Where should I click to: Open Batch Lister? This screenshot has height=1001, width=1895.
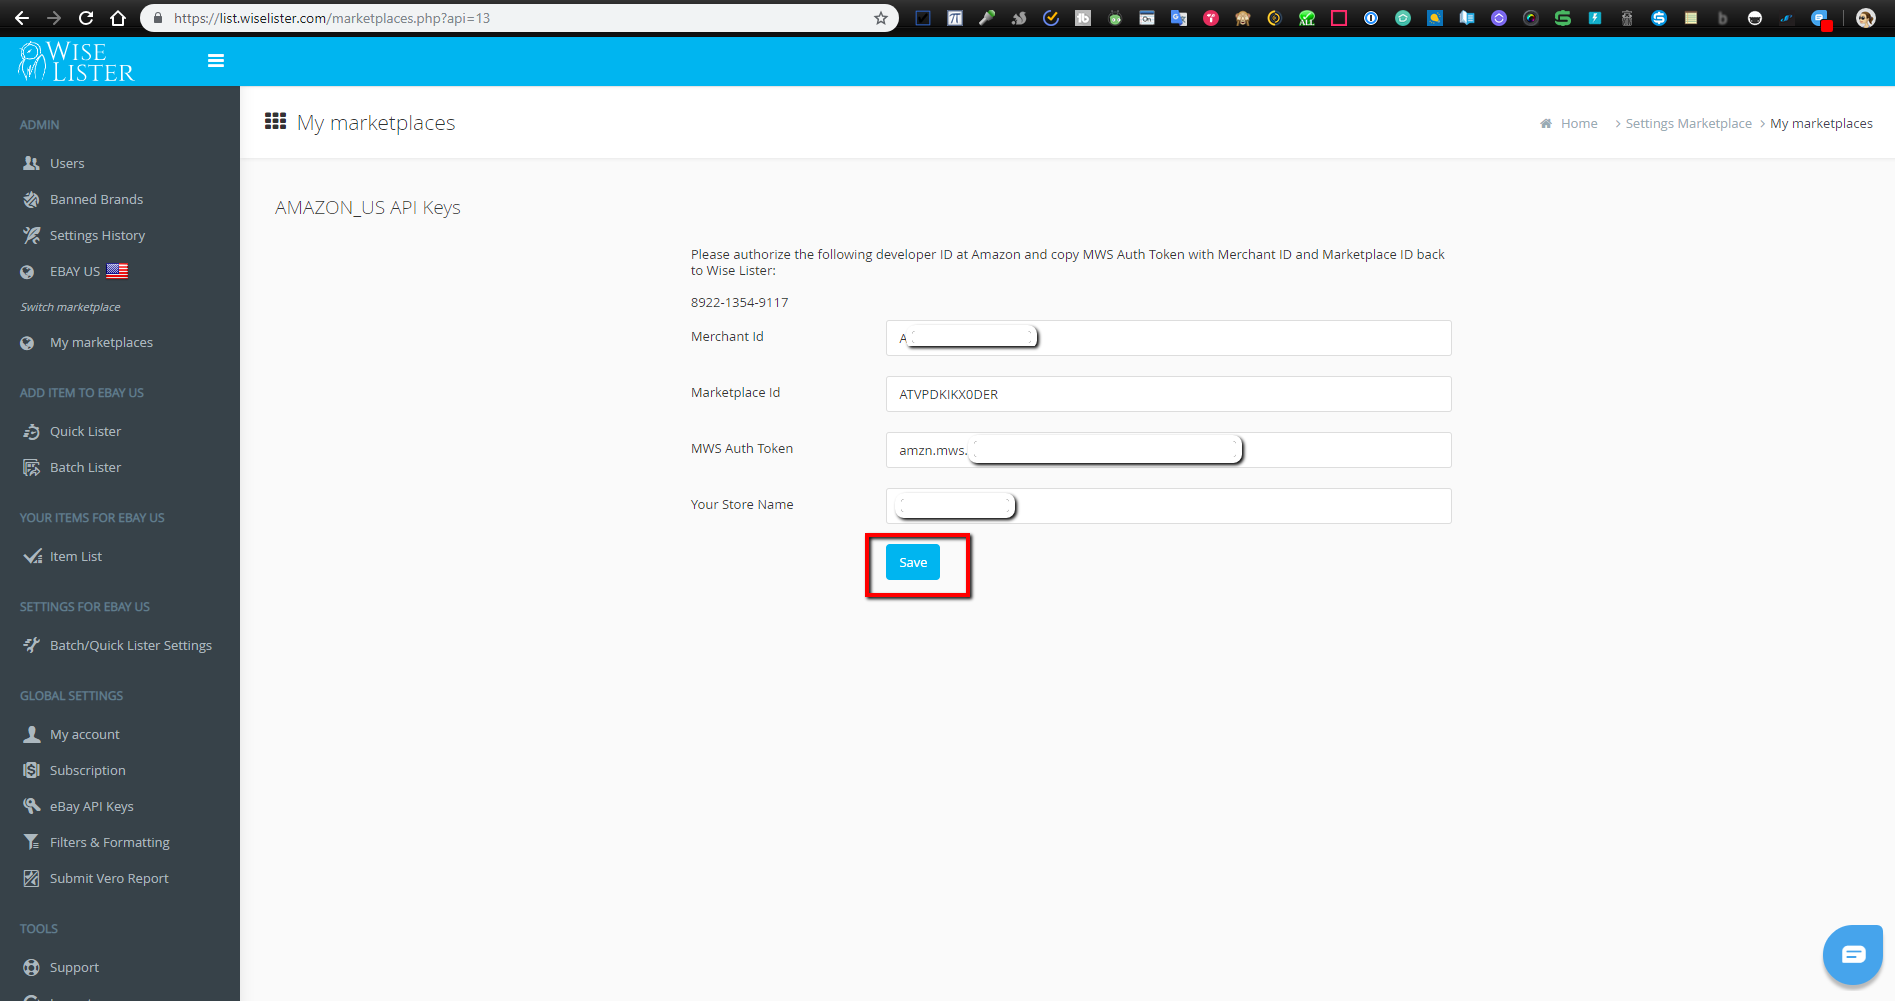click(x=85, y=467)
